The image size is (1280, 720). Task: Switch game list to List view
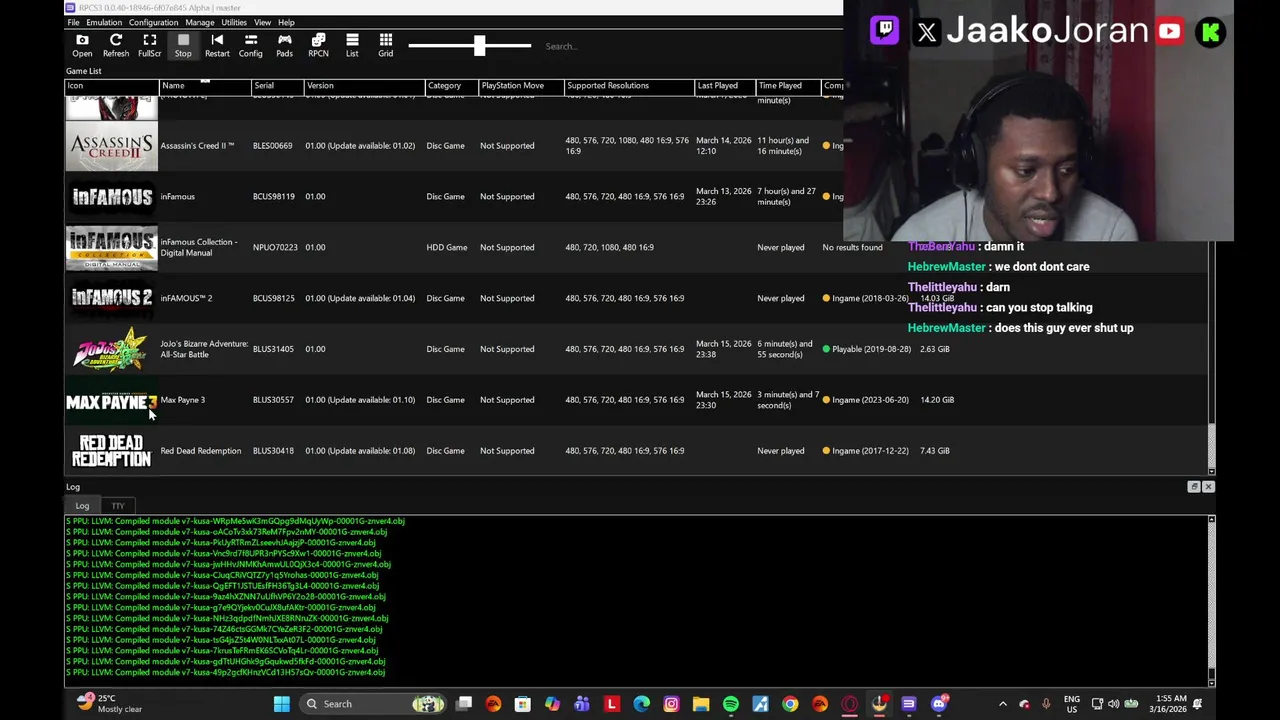click(352, 45)
